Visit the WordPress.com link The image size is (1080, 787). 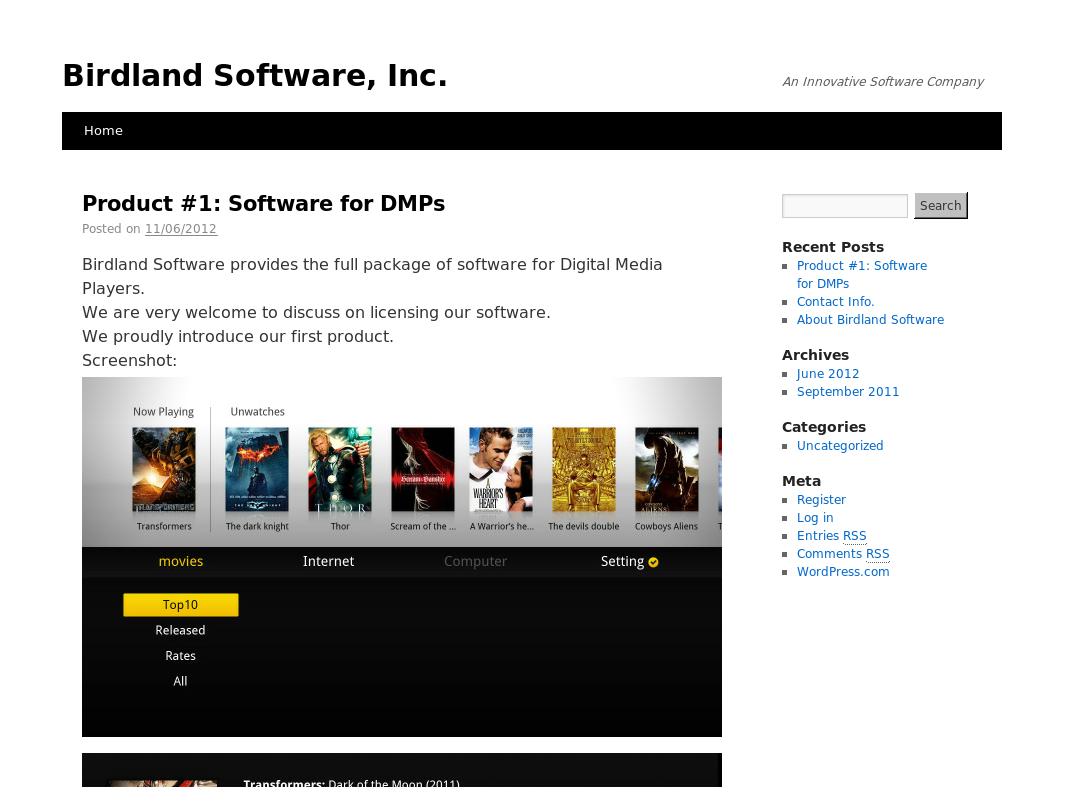click(x=842, y=571)
